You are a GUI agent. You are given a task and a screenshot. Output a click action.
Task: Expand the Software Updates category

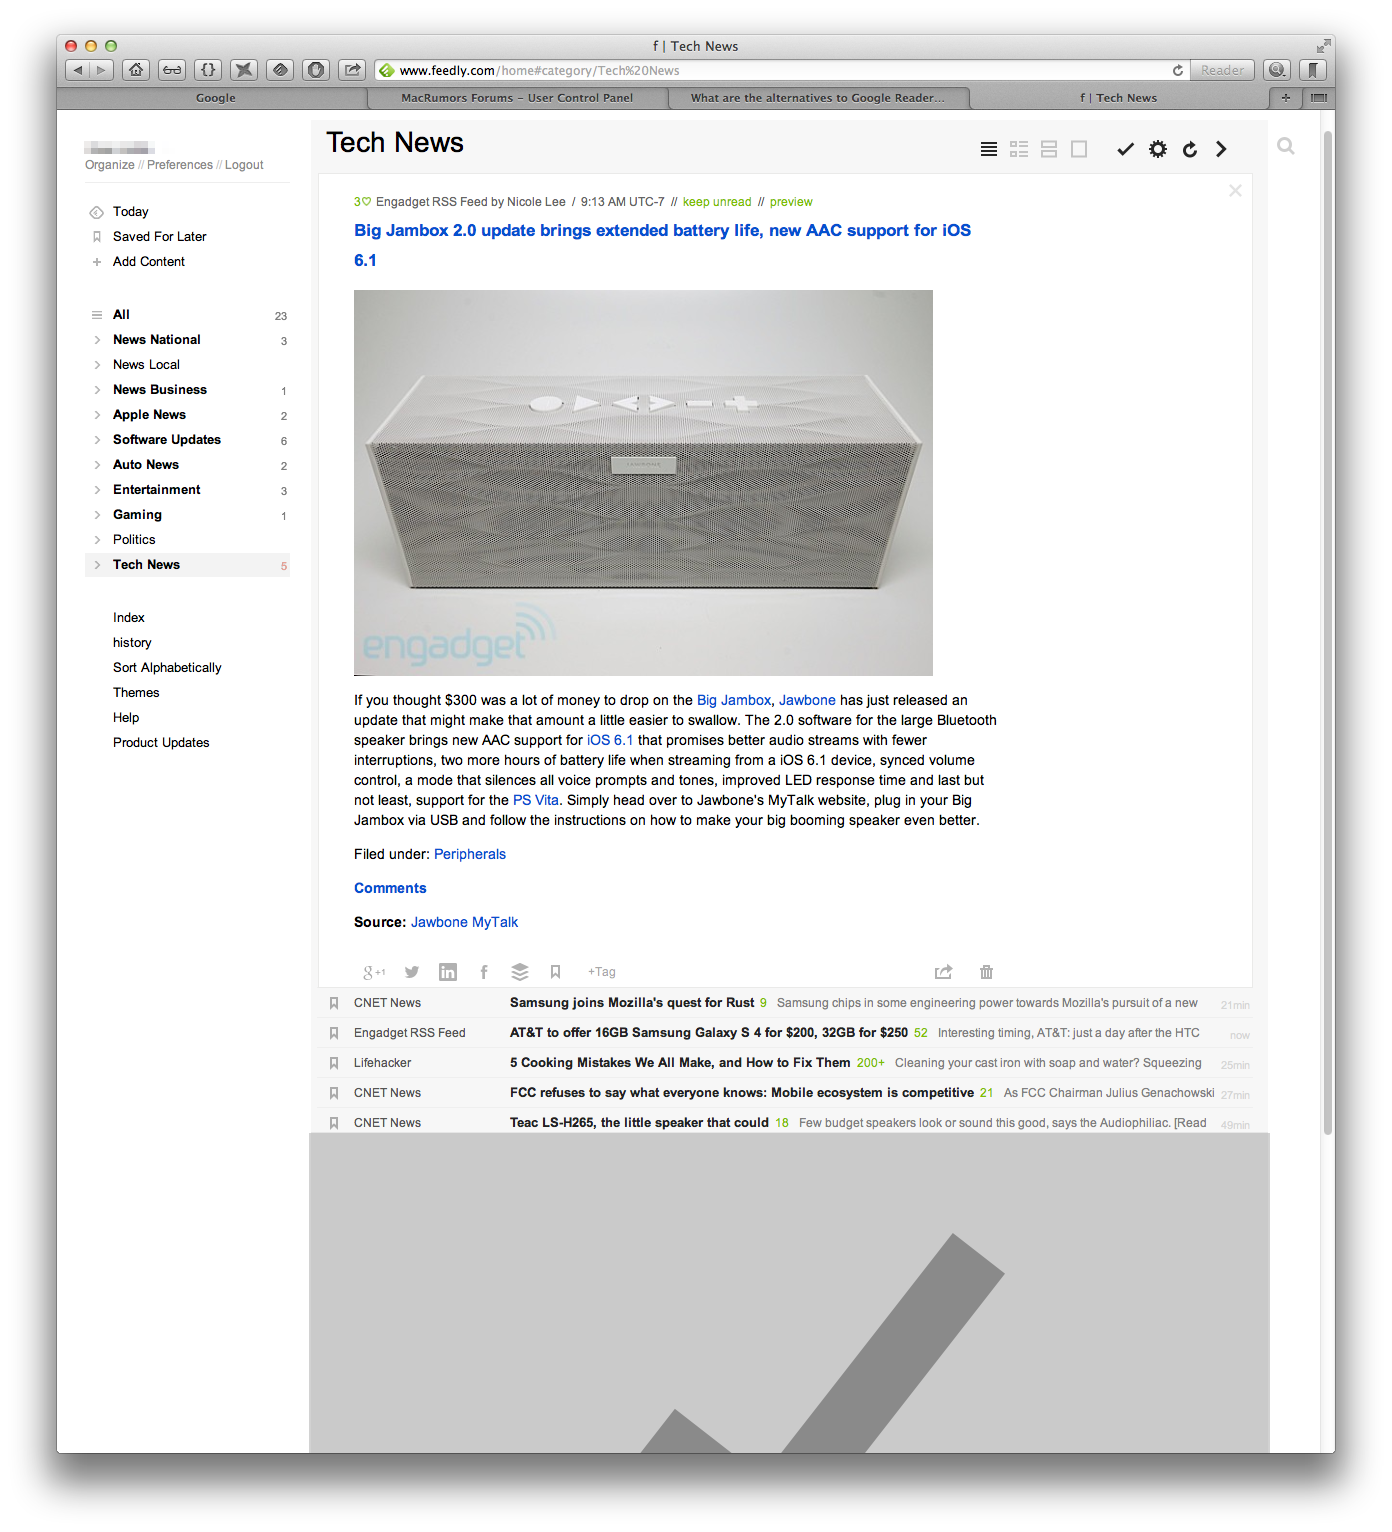(x=97, y=440)
